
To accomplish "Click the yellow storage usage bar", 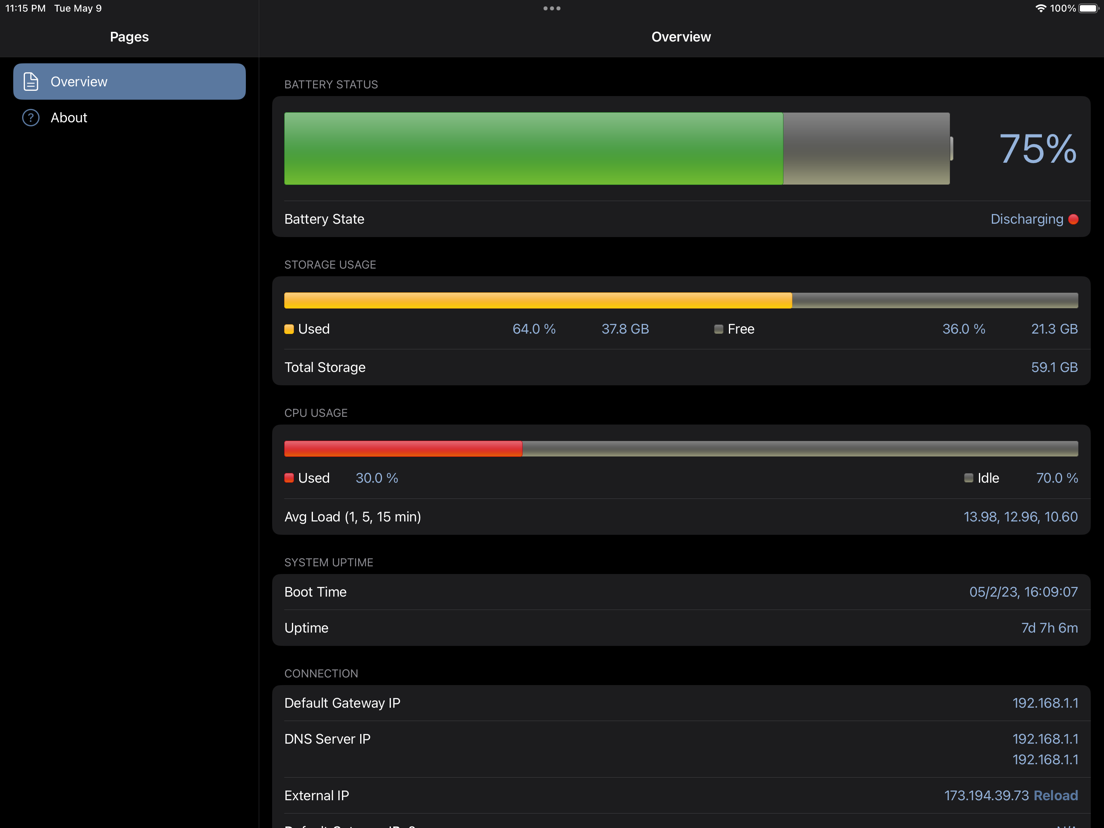I will (x=538, y=301).
